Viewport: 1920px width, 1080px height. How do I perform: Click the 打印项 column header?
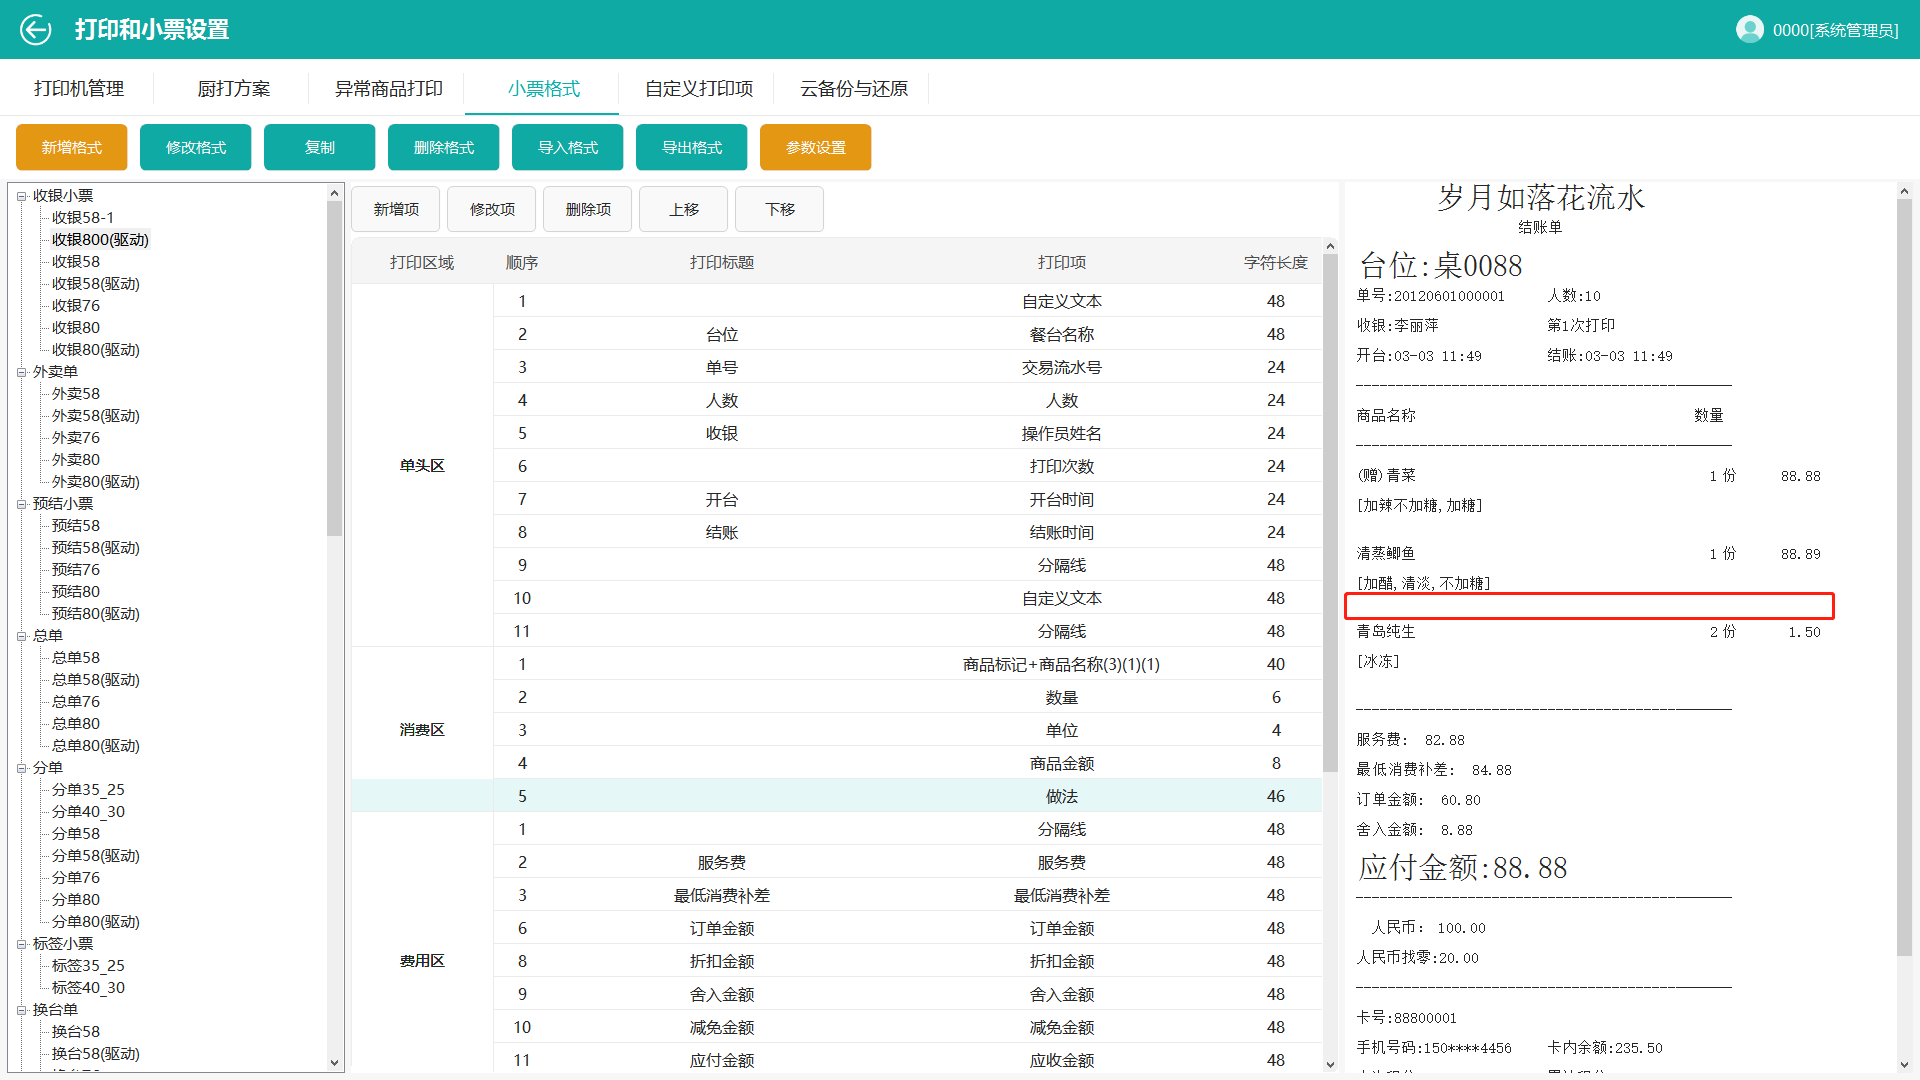pos(1062,262)
